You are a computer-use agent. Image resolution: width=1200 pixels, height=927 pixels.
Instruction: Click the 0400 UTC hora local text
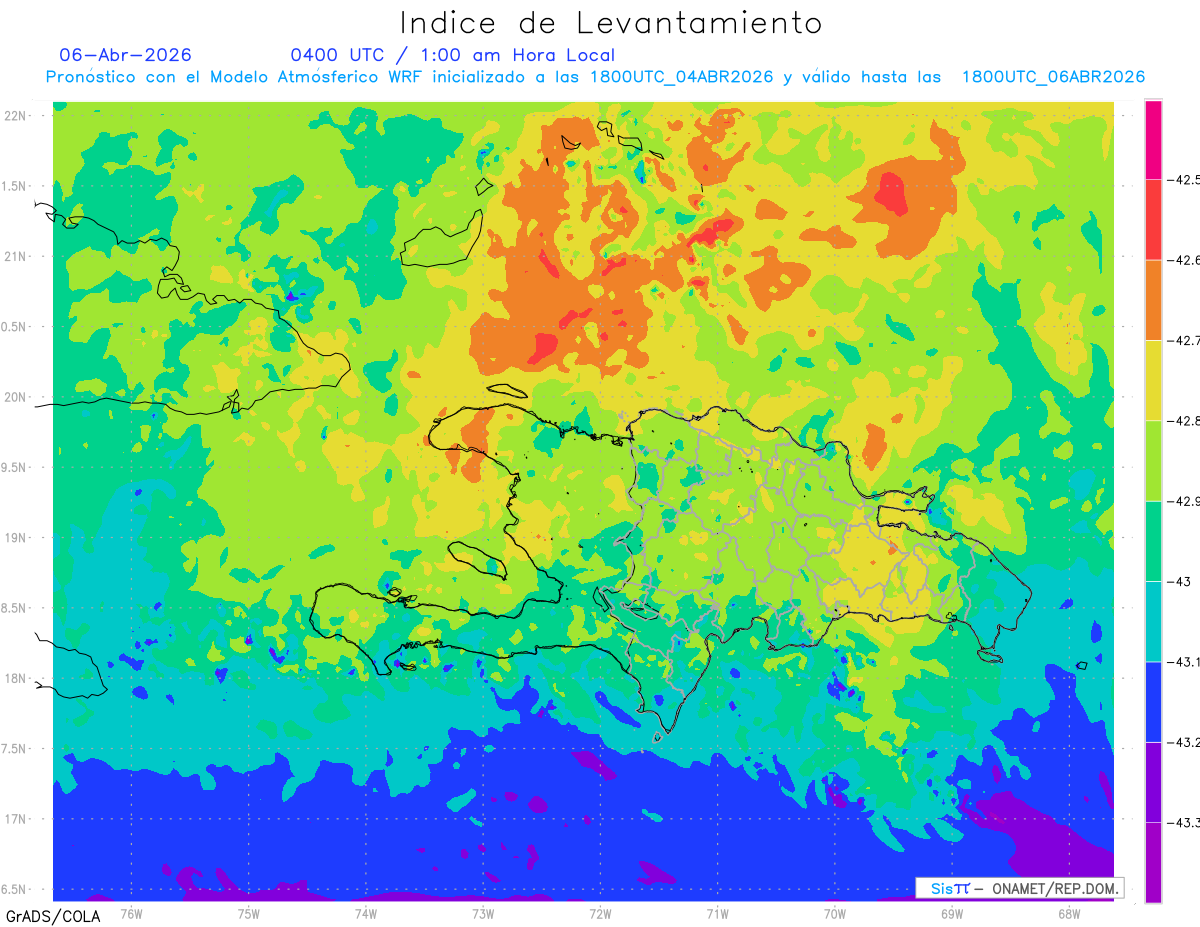point(452,55)
